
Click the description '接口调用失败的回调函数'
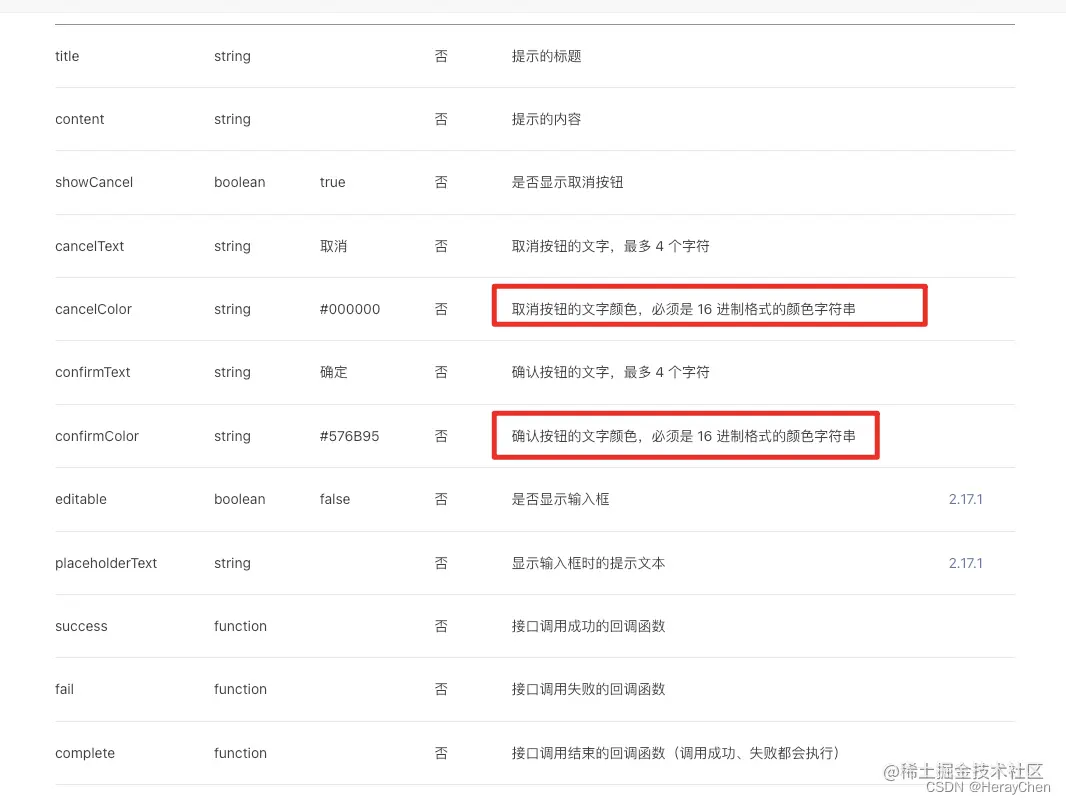[588, 690]
